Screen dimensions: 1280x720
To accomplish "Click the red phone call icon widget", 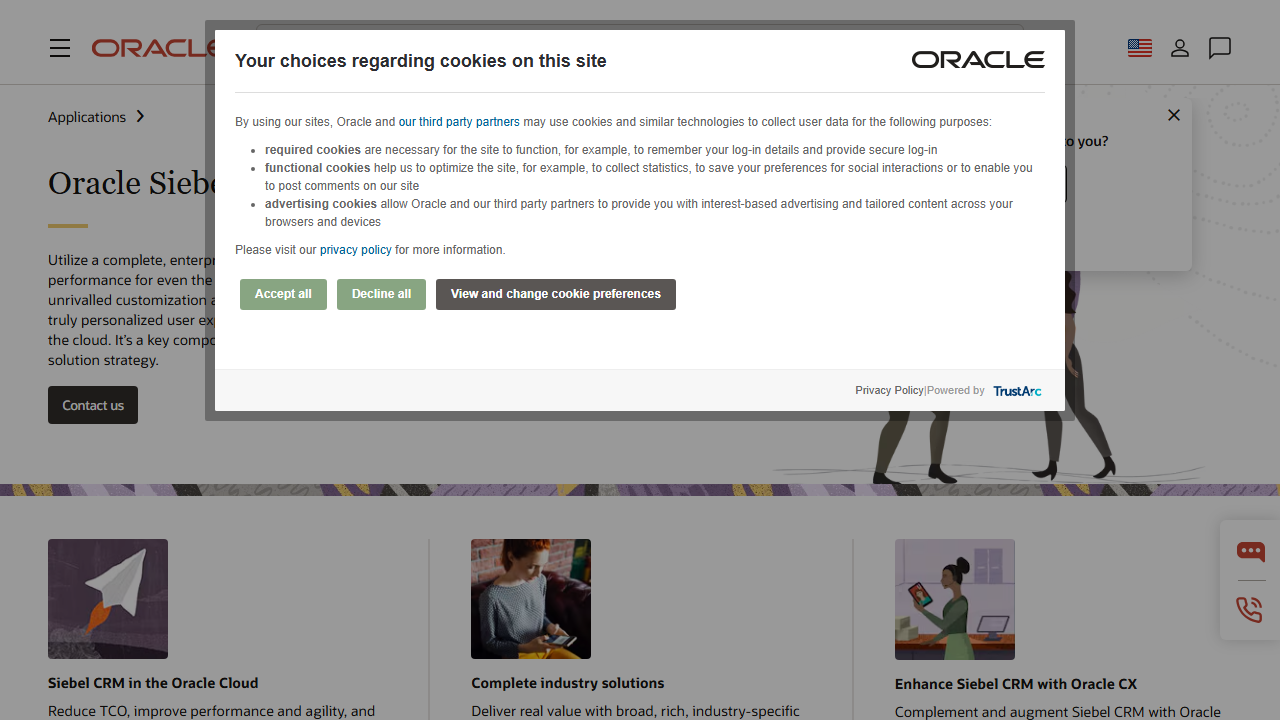I will click(x=1250, y=609).
